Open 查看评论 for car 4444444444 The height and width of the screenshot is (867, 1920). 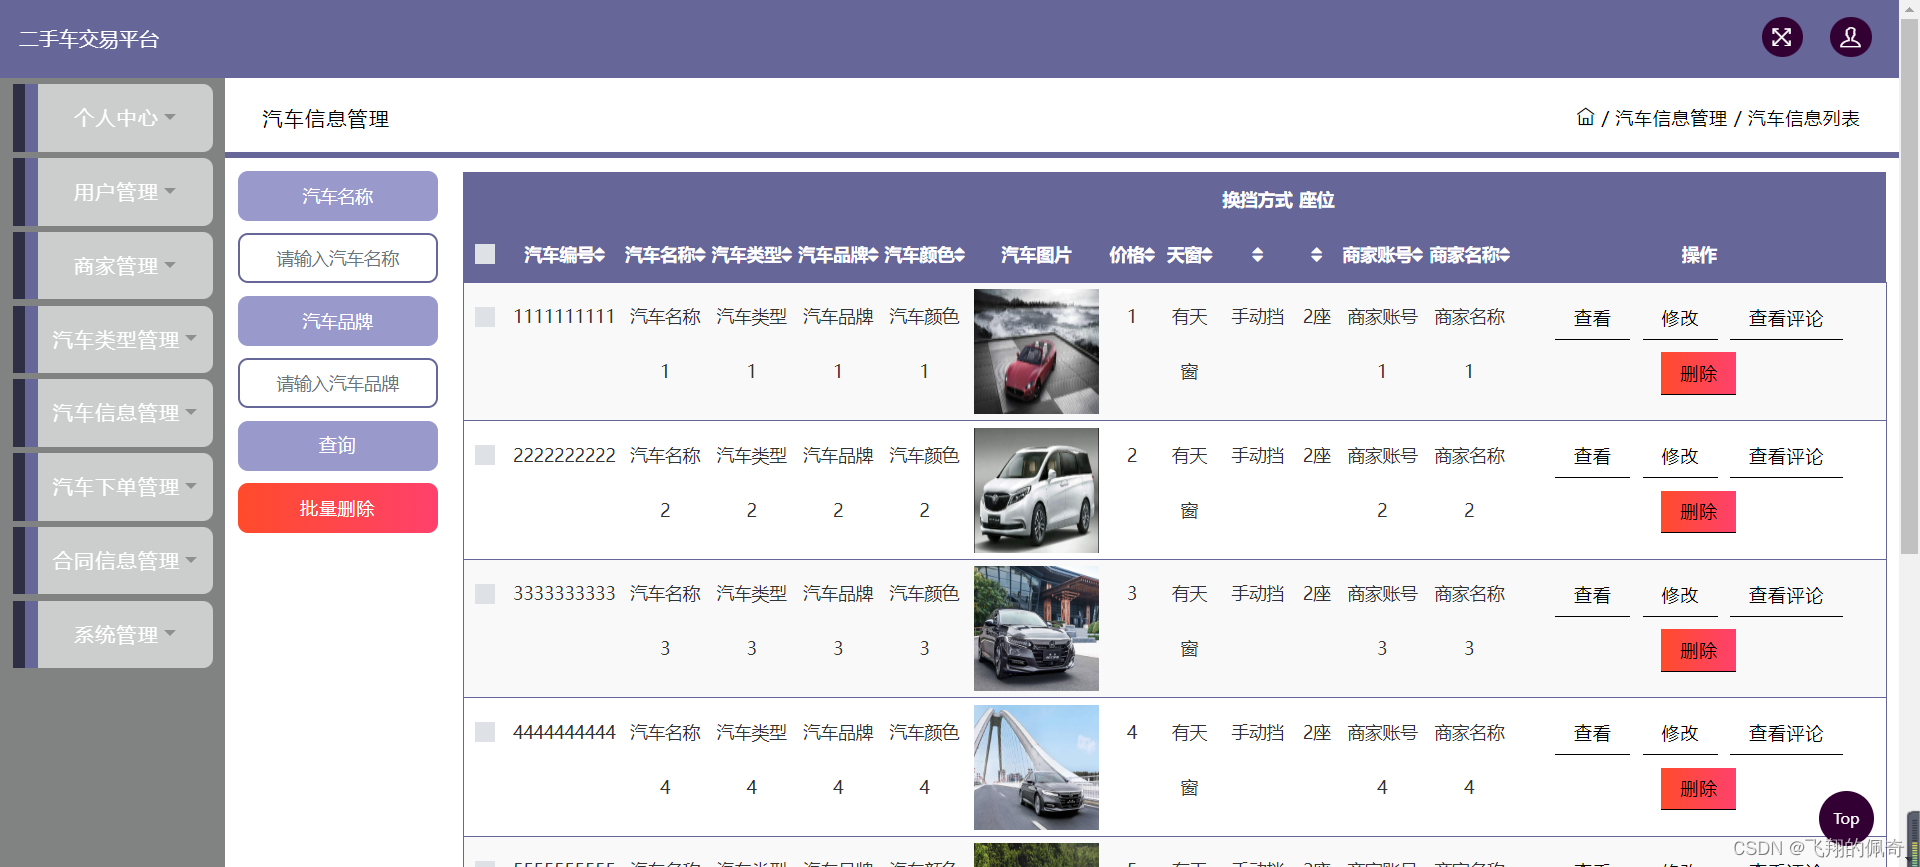tap(1786, 734)
